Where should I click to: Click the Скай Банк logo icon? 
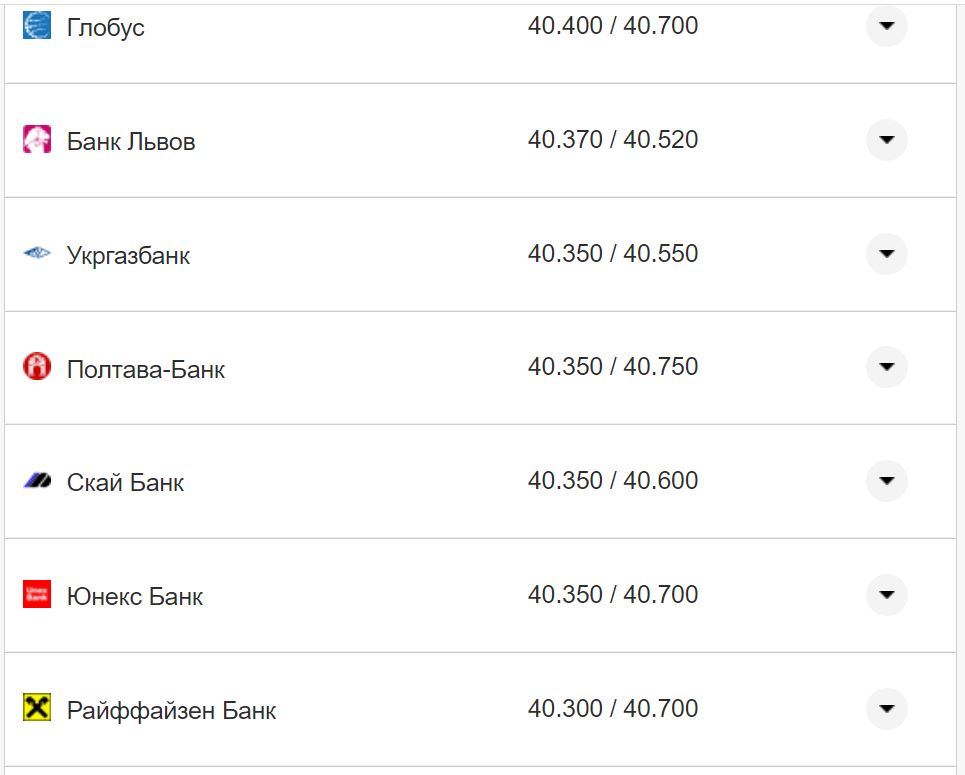coord(36,482)
